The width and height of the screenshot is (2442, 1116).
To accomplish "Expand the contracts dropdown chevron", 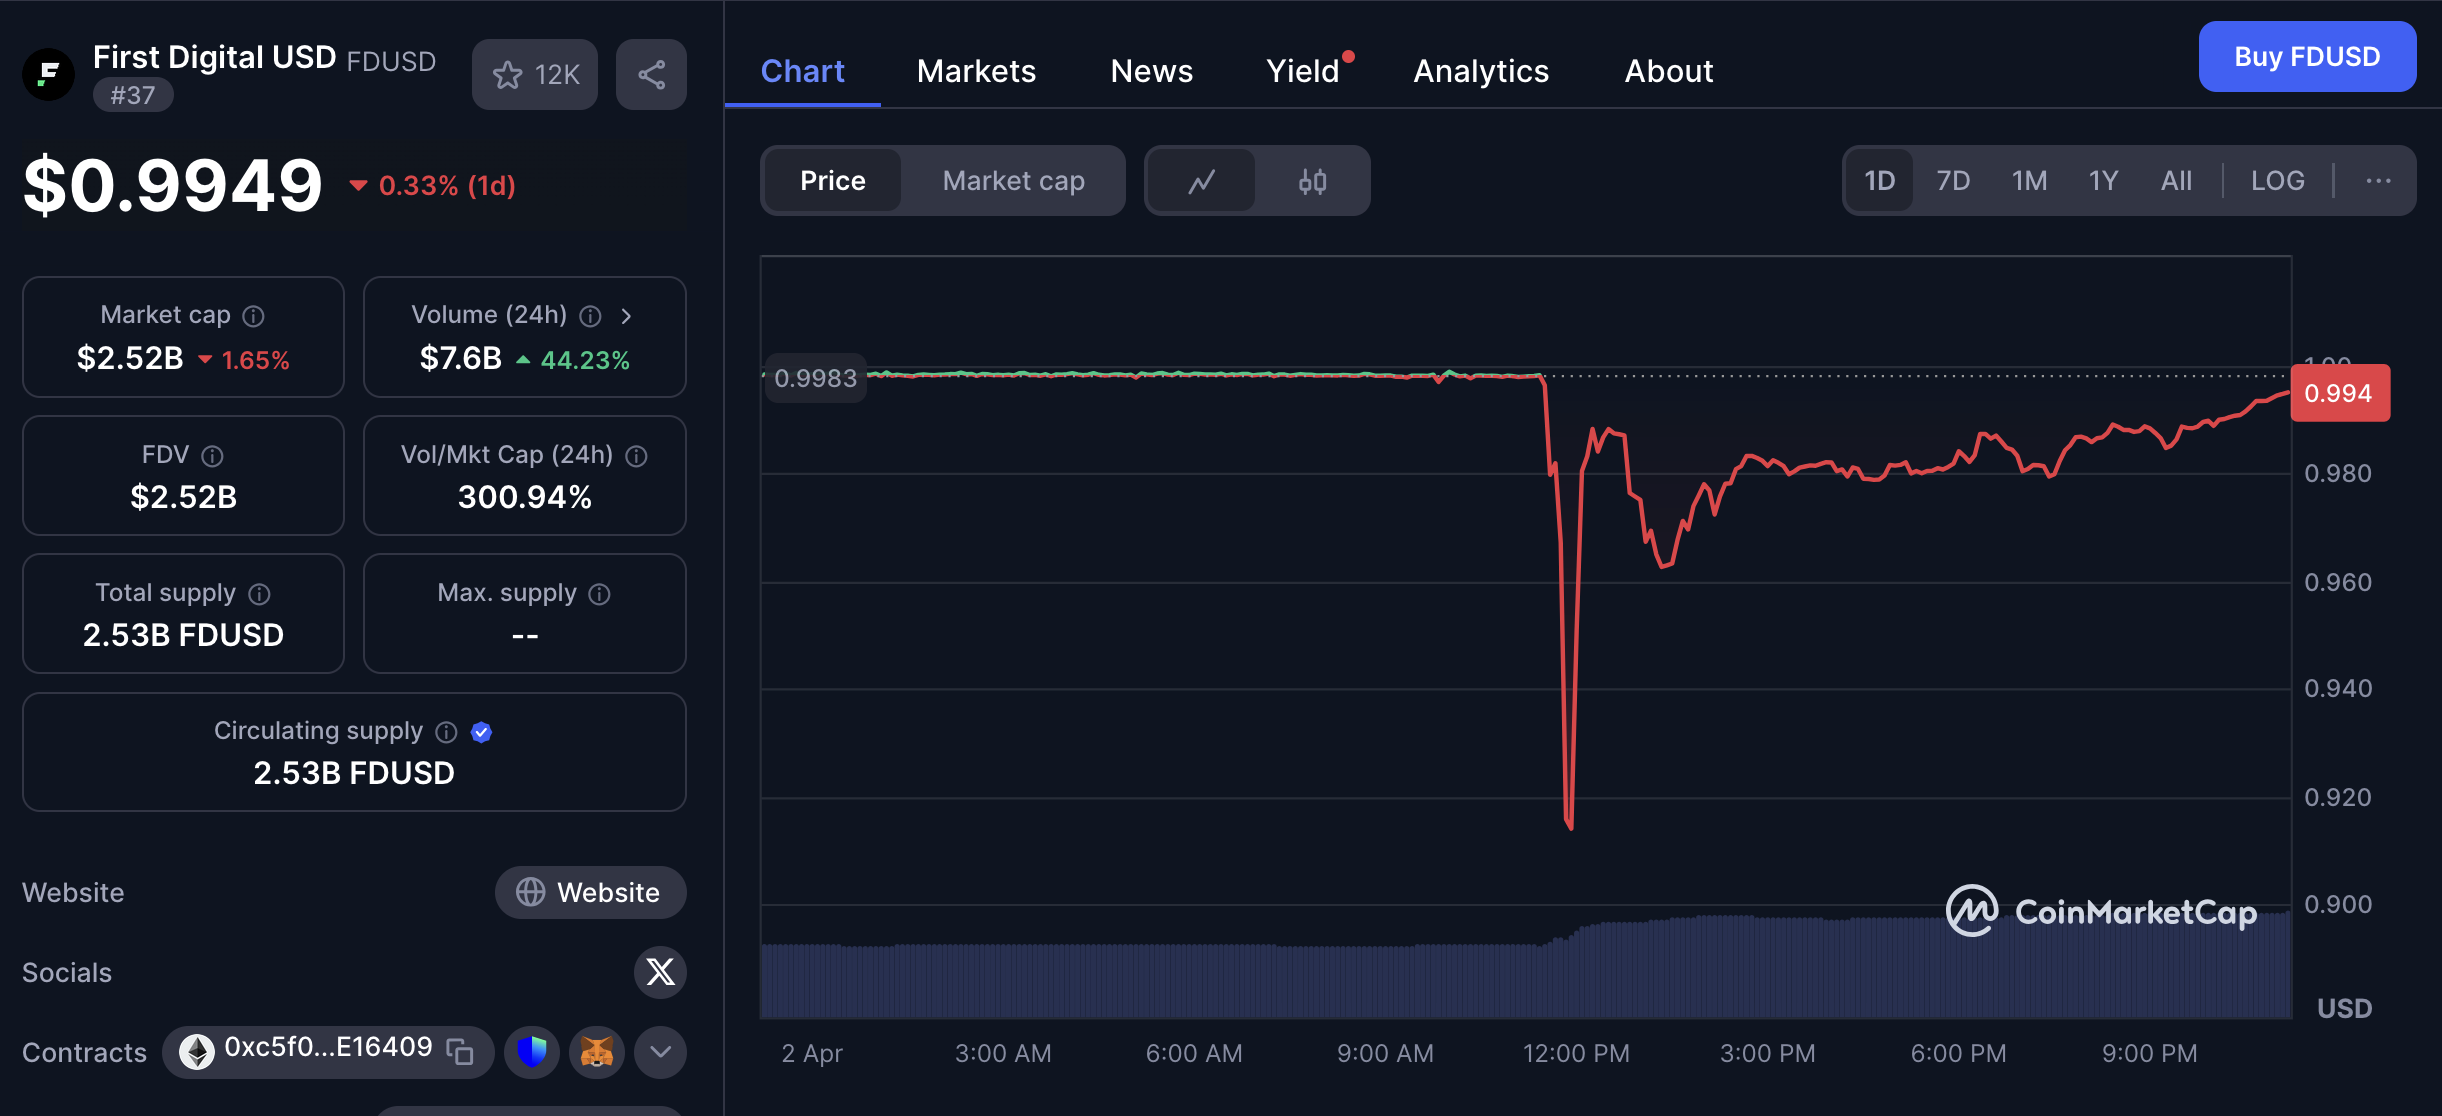I will point(660,1052).
